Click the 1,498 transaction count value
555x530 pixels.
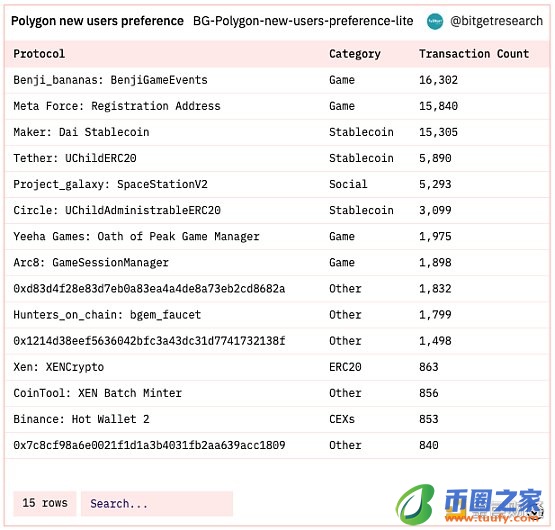coord(435,341)
